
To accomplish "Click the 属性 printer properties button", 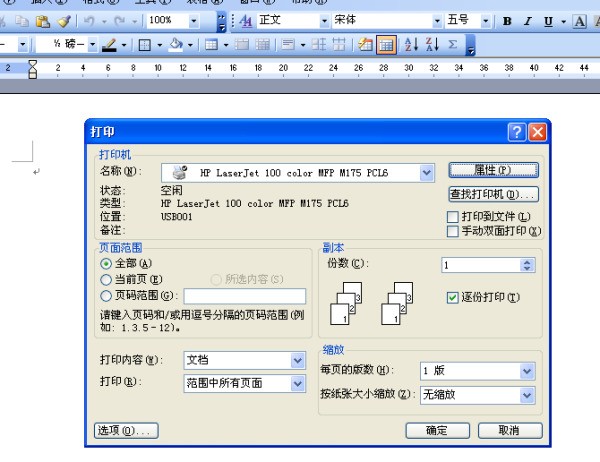I will click(493, 170).
